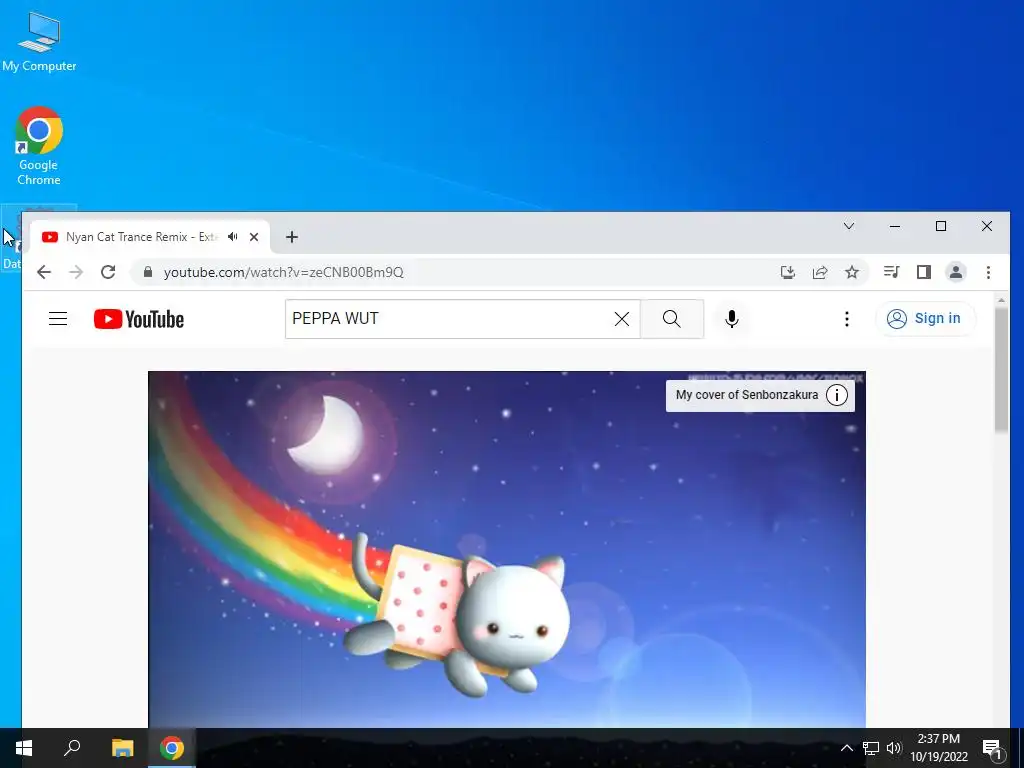Mute tab via speaker icon on tab
The width and height of the screenshot is (1024, 768).
point(232,236)
